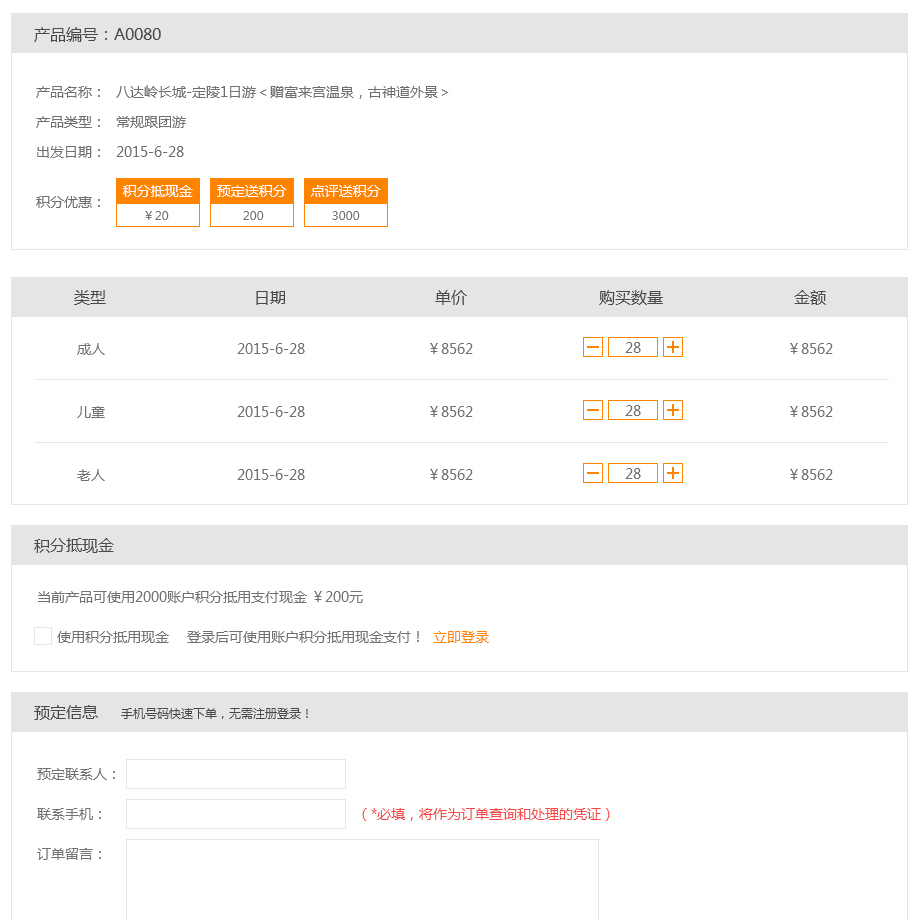Viewport: 922px width, 921px height.
Task: Decrease child (儿童) ticket quantity
Action: click(593, 410)
